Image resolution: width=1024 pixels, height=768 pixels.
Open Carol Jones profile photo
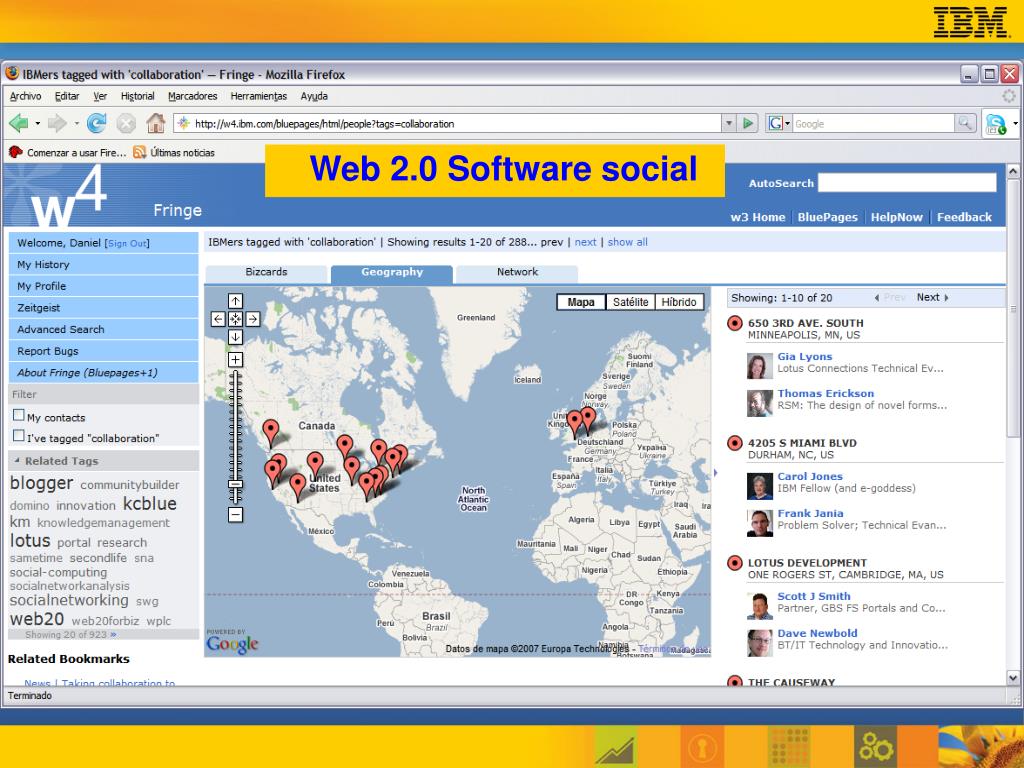coord(758,486)
